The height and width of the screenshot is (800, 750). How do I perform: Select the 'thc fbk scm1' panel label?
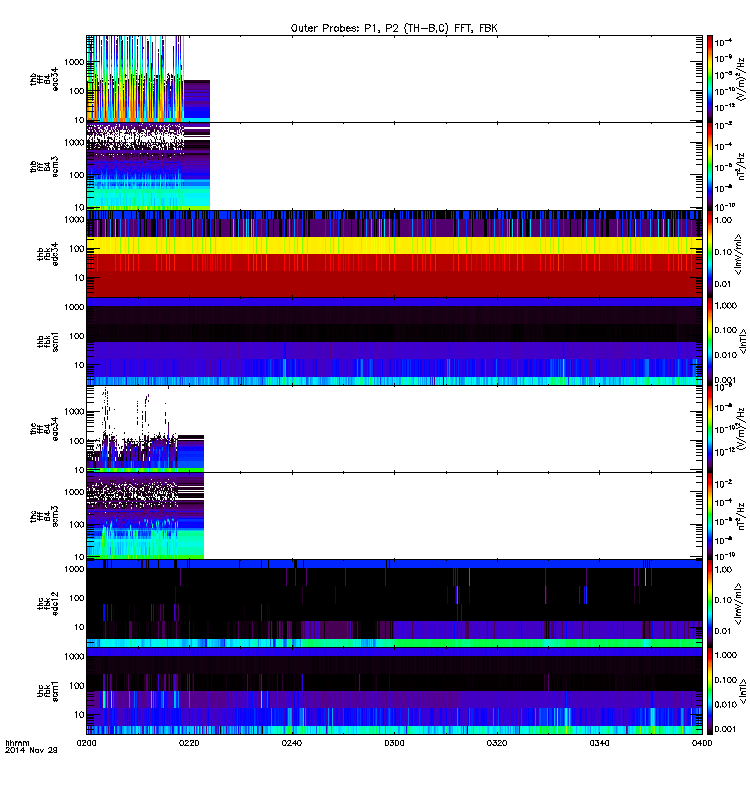coord(48,691)
